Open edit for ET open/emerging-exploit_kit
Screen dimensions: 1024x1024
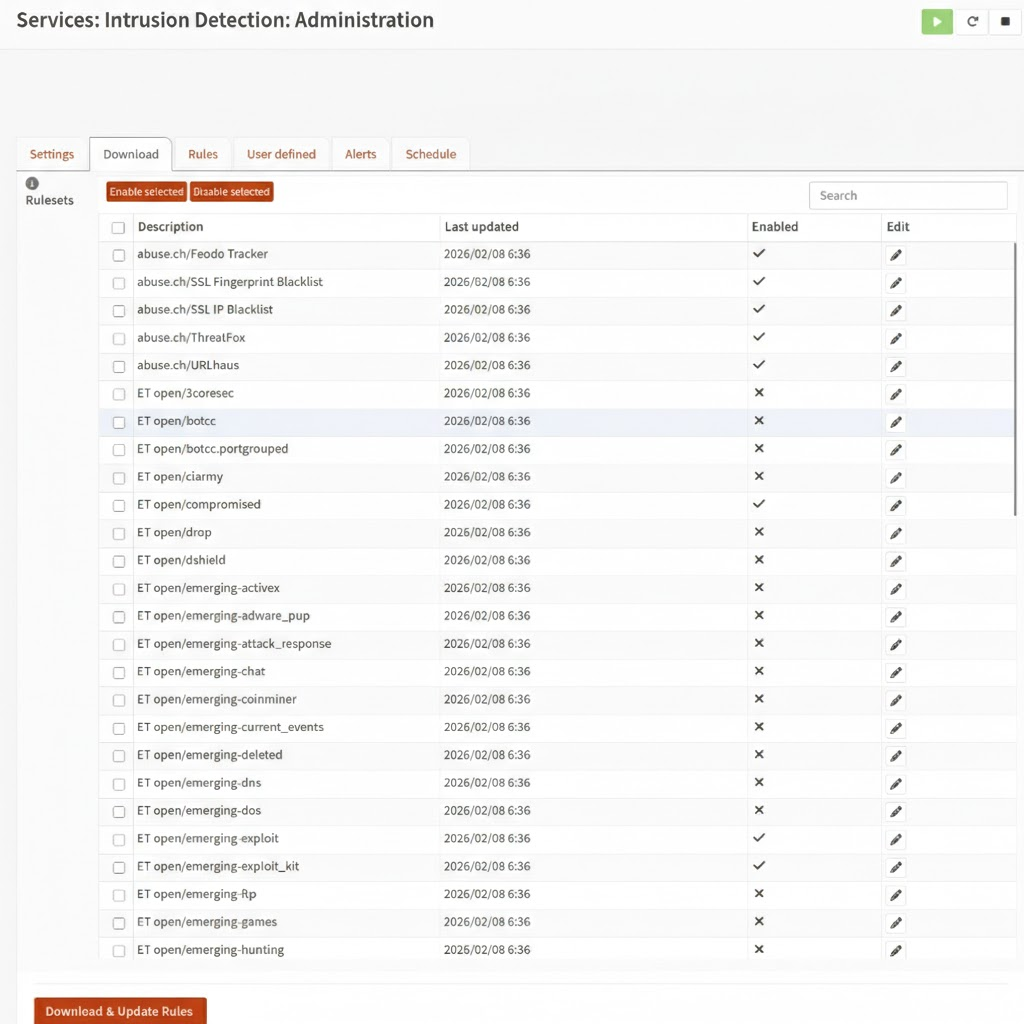pos(896,867)
